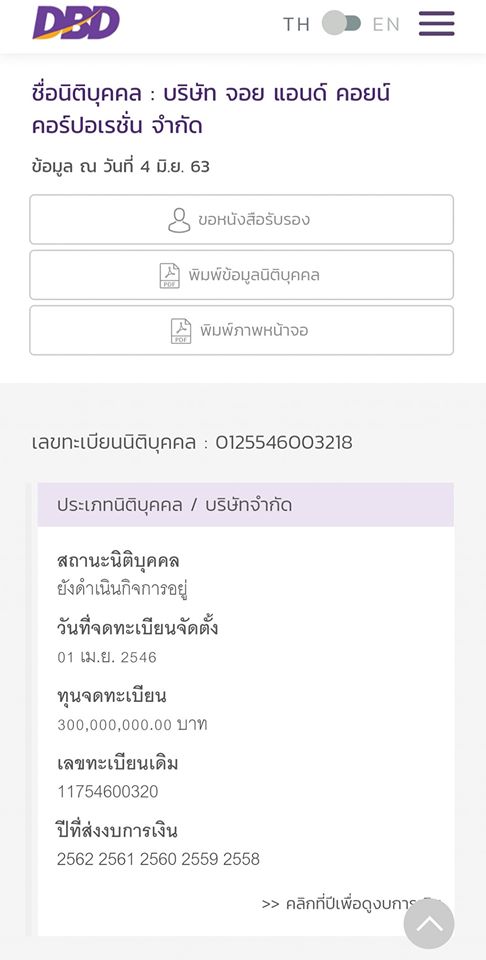Click the พิมพ์ข้อมูลนิติบุคคล button
This screenshot has height=960, width=486.
(242, 275)
